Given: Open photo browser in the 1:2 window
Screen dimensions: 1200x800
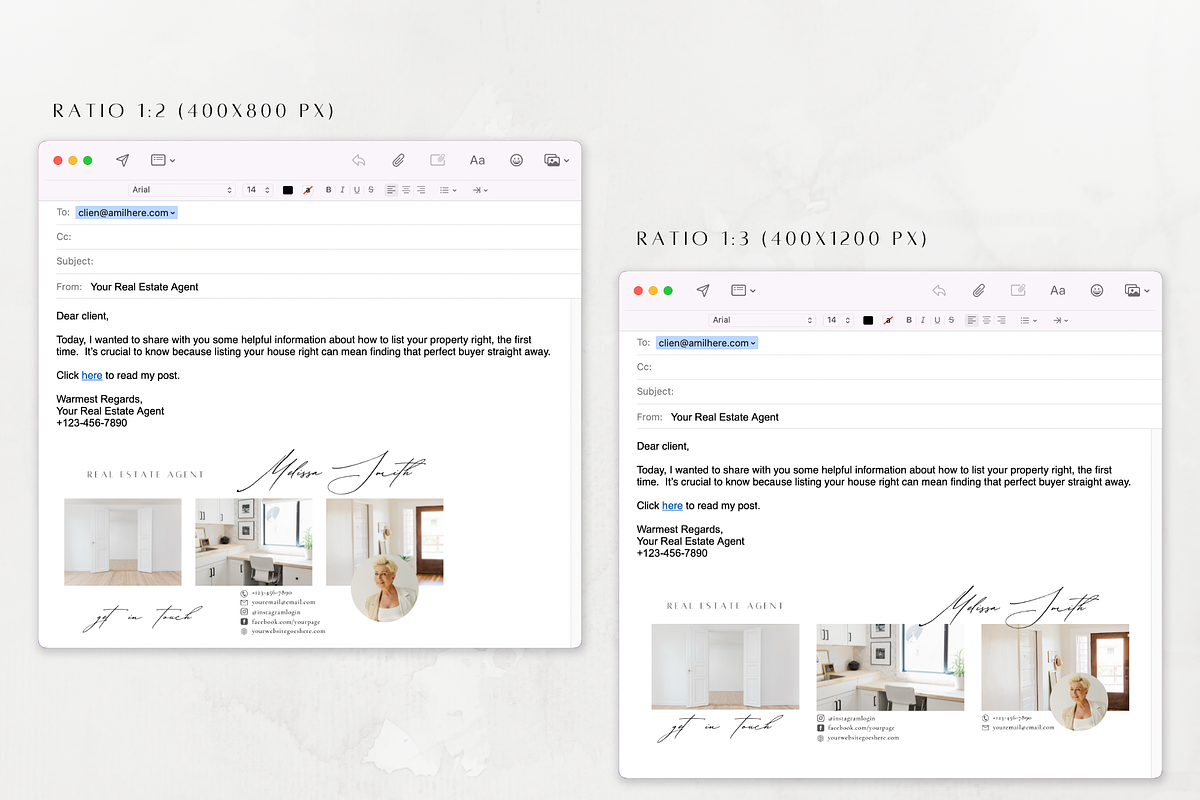Looking at the screenshot, I should click(556, 160).
